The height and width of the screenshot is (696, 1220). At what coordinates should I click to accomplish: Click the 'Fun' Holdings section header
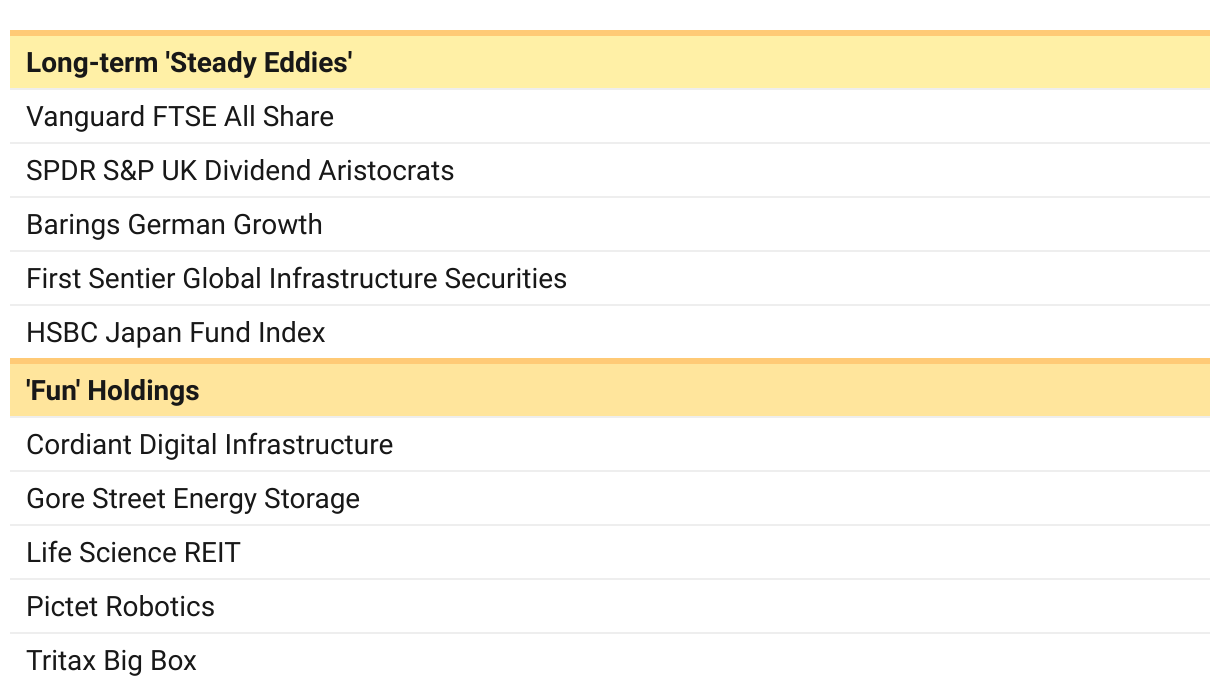pos(610,390)
